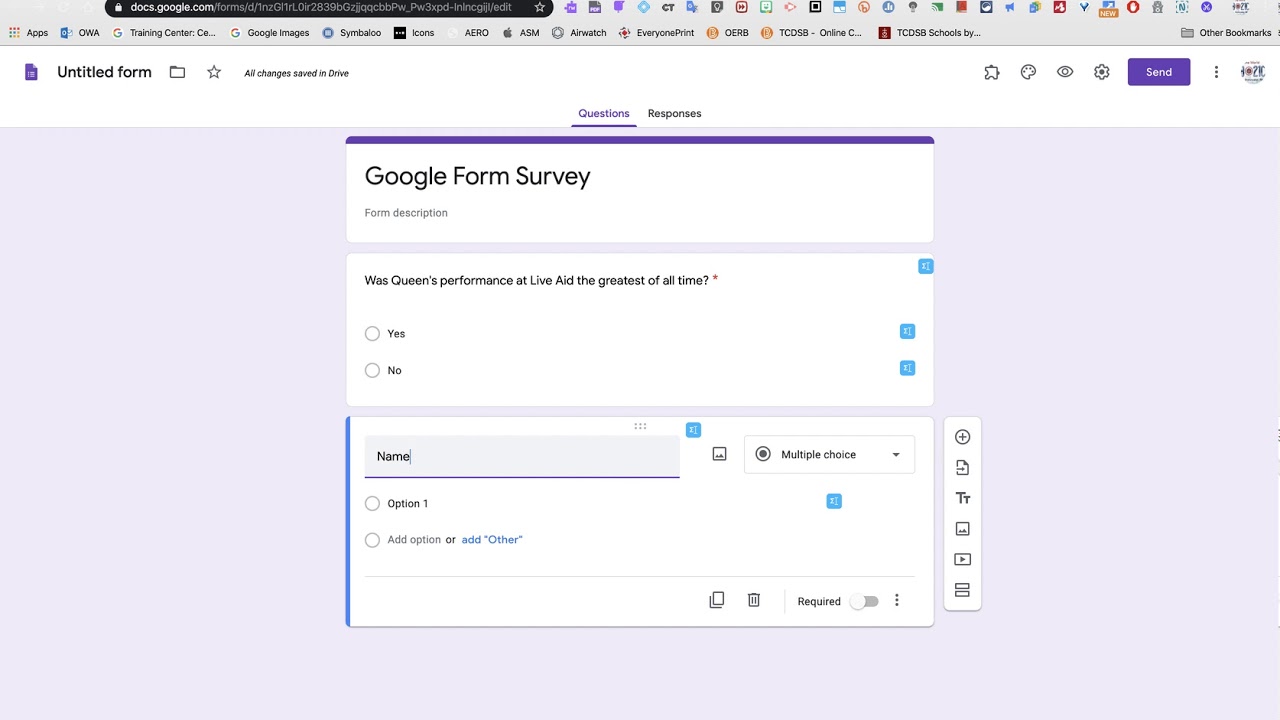
Task: Open the Multiple choice type dropdown
Action: click(x=829, y=455)
